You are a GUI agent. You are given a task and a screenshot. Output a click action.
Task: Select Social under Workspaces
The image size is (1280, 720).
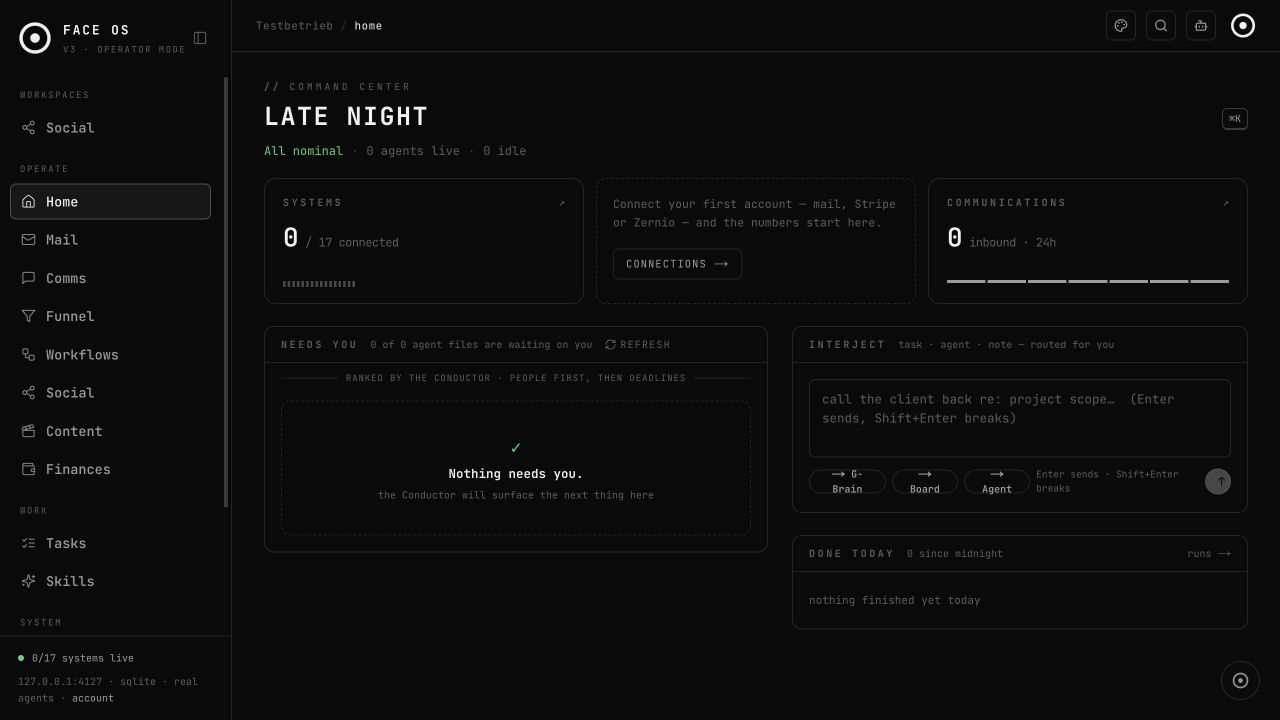pyautogui.click(x=110, y=128)
